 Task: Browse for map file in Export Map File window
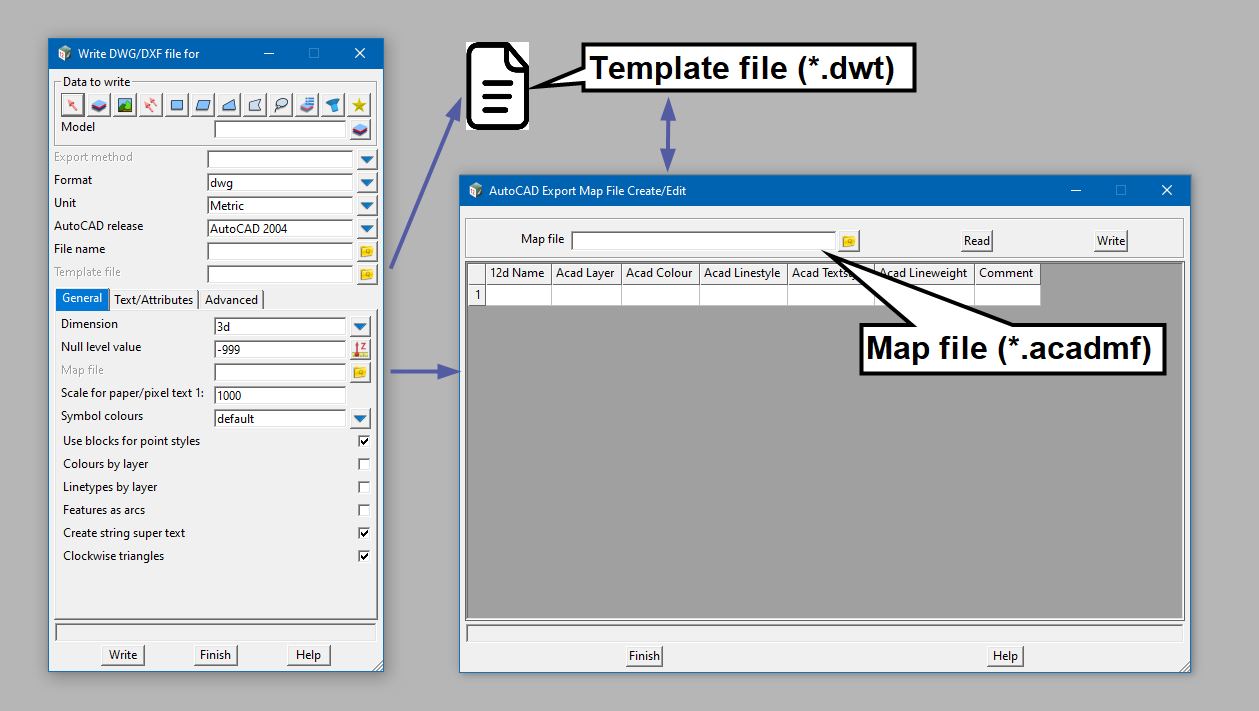[849, 241]
